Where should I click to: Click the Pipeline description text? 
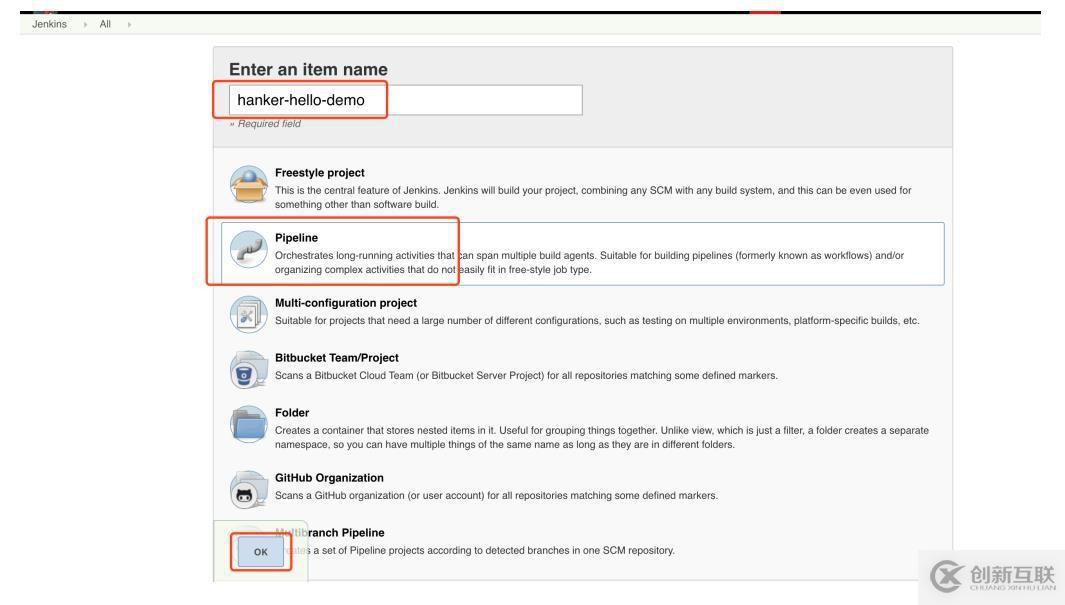pos(589,262)
